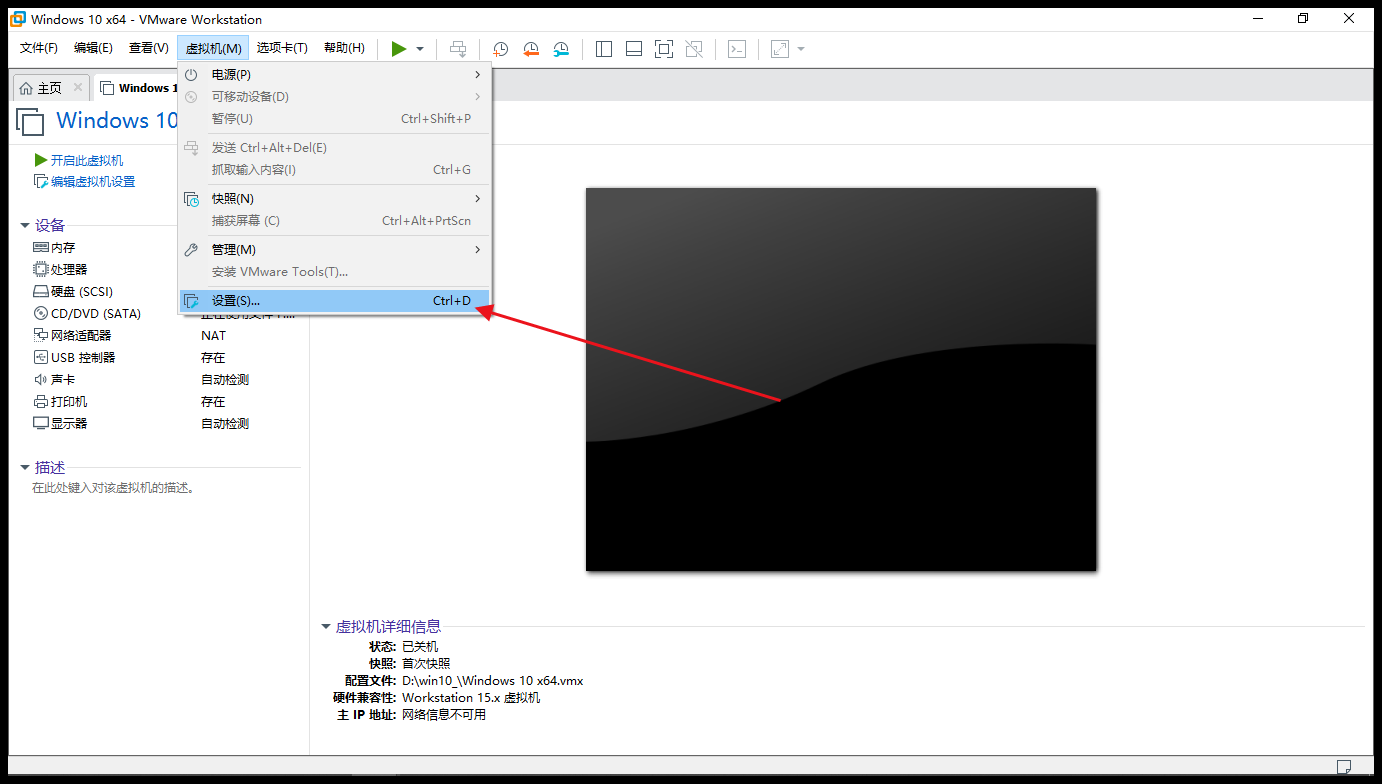
Task: Select the 处理器 device row
Action: tap(60, 270)
